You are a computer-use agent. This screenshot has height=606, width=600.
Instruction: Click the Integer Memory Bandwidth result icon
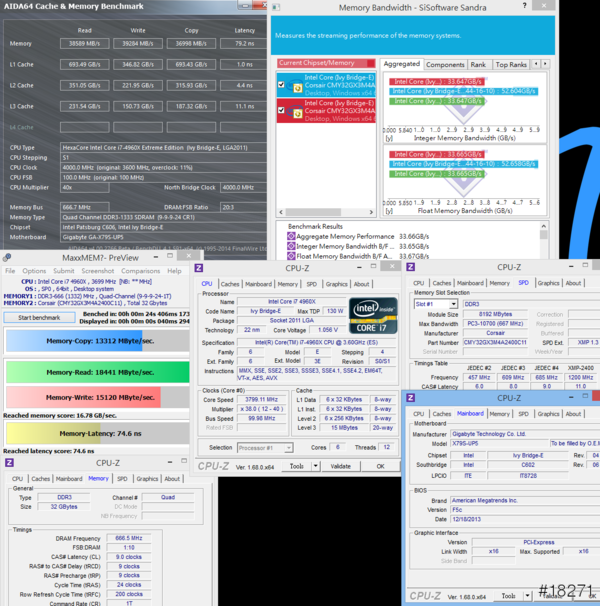[x=291, y=246]
